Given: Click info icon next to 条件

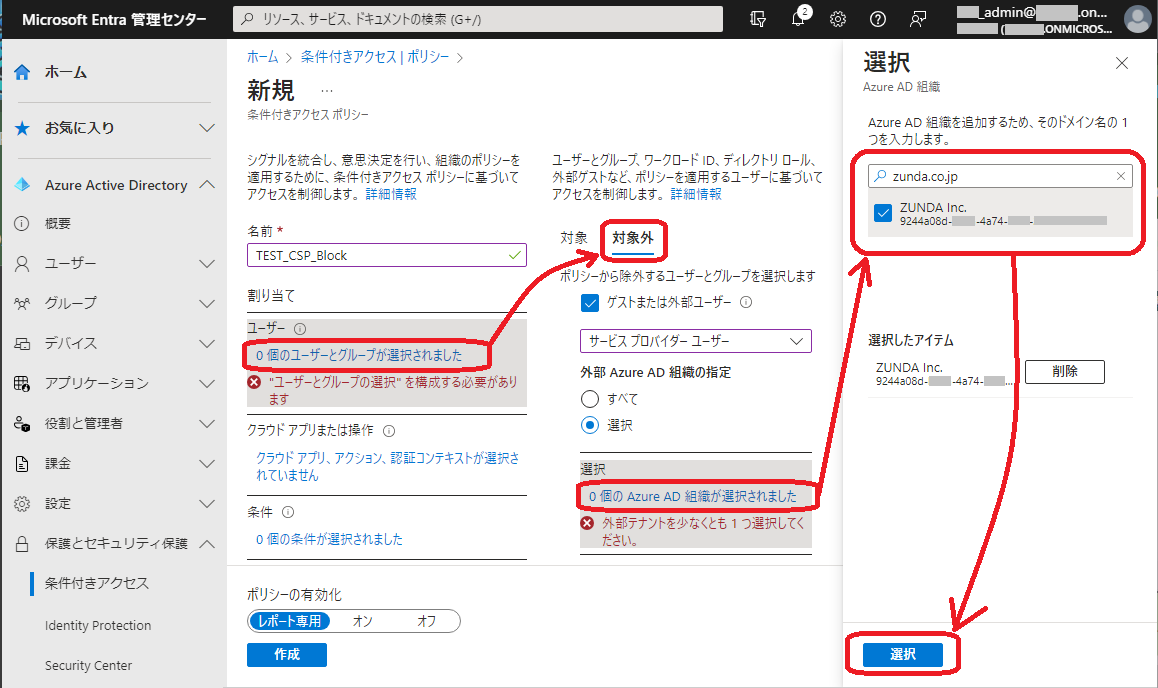Looking at the screenshot, I should (288, 512).
